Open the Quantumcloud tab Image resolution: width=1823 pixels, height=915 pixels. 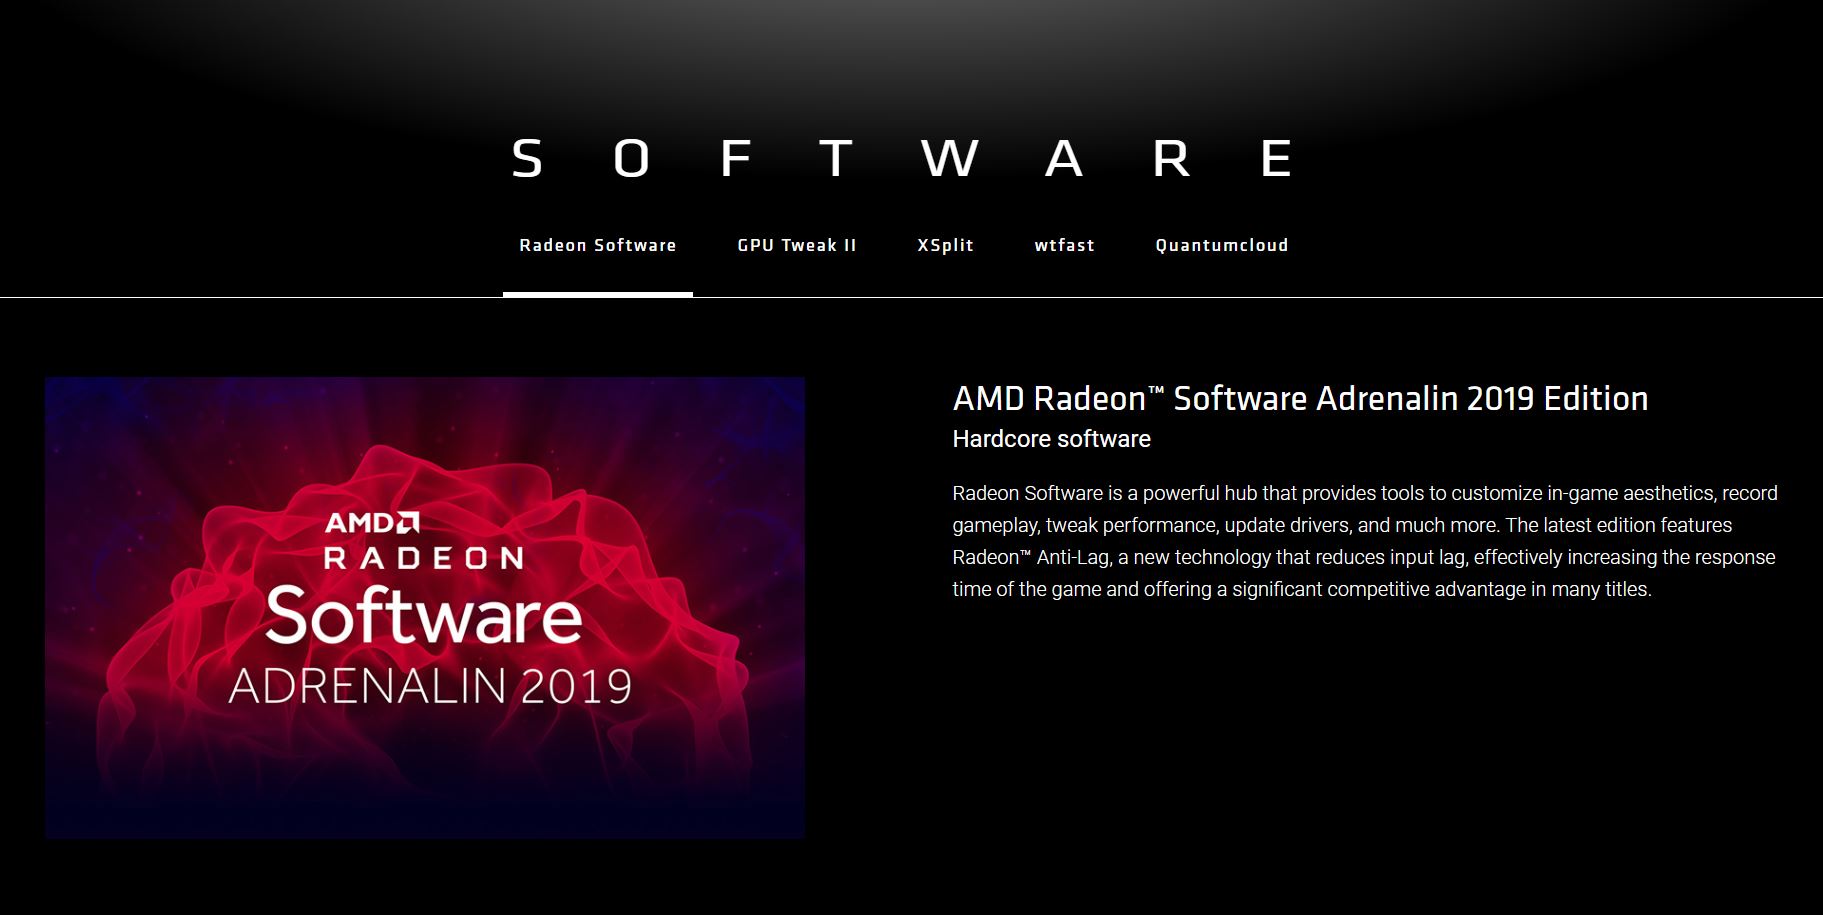(x=1222, y=246)
